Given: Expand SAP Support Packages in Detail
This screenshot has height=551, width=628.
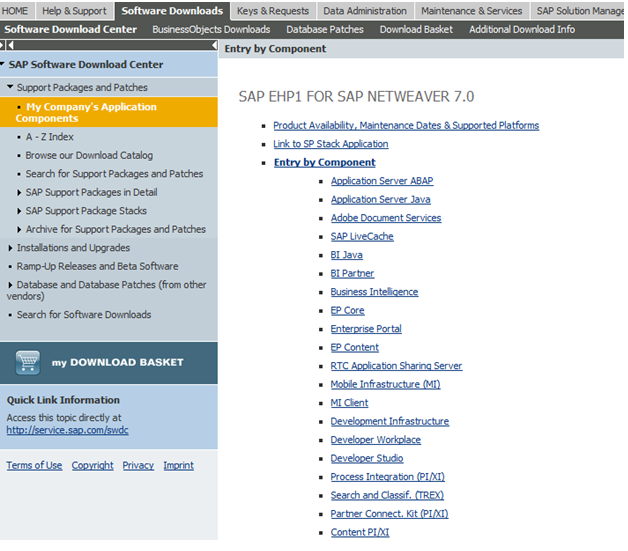Looking at the screenshot, I should click(19, 193).
